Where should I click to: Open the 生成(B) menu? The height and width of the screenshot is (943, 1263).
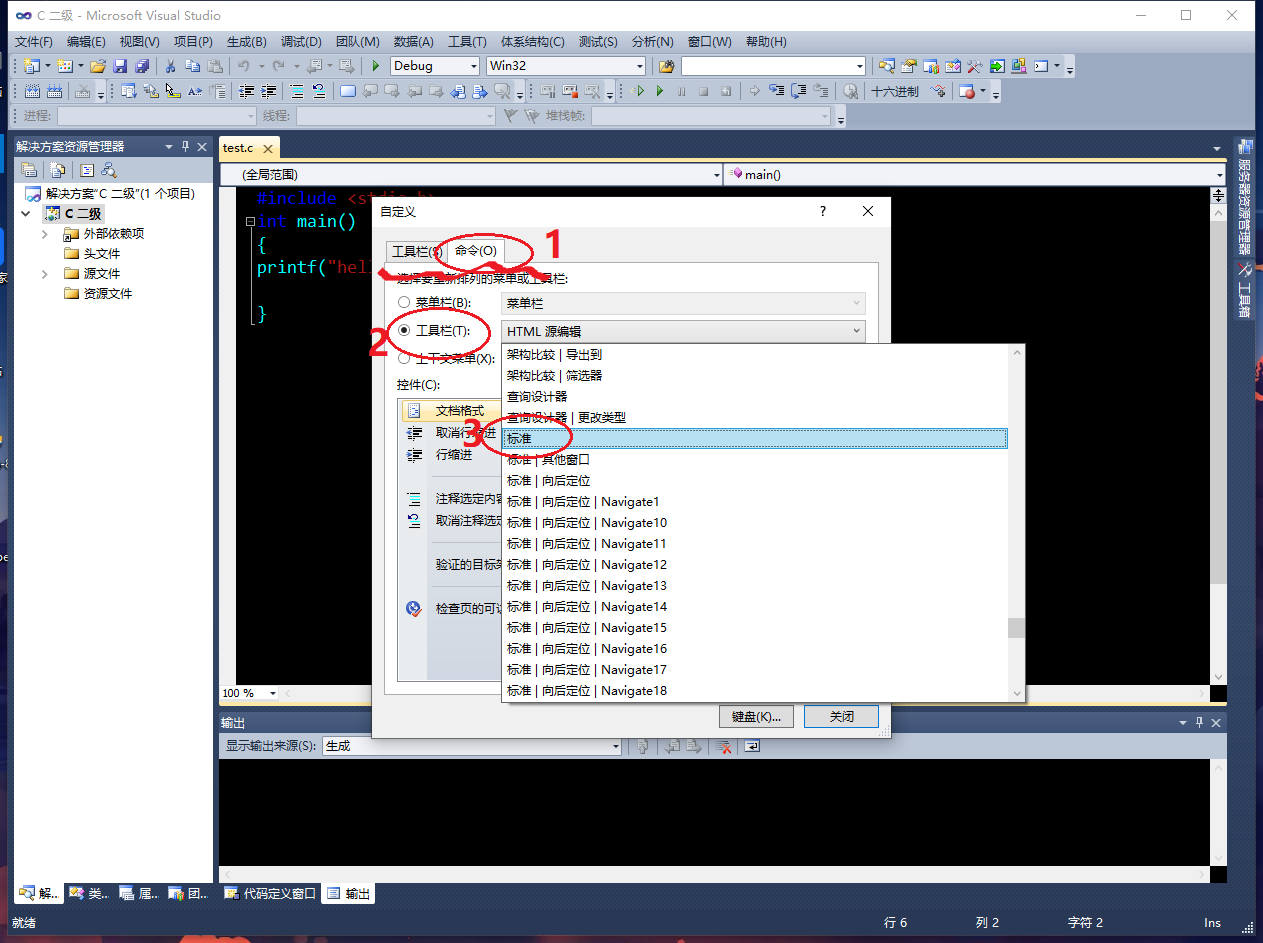247,41
